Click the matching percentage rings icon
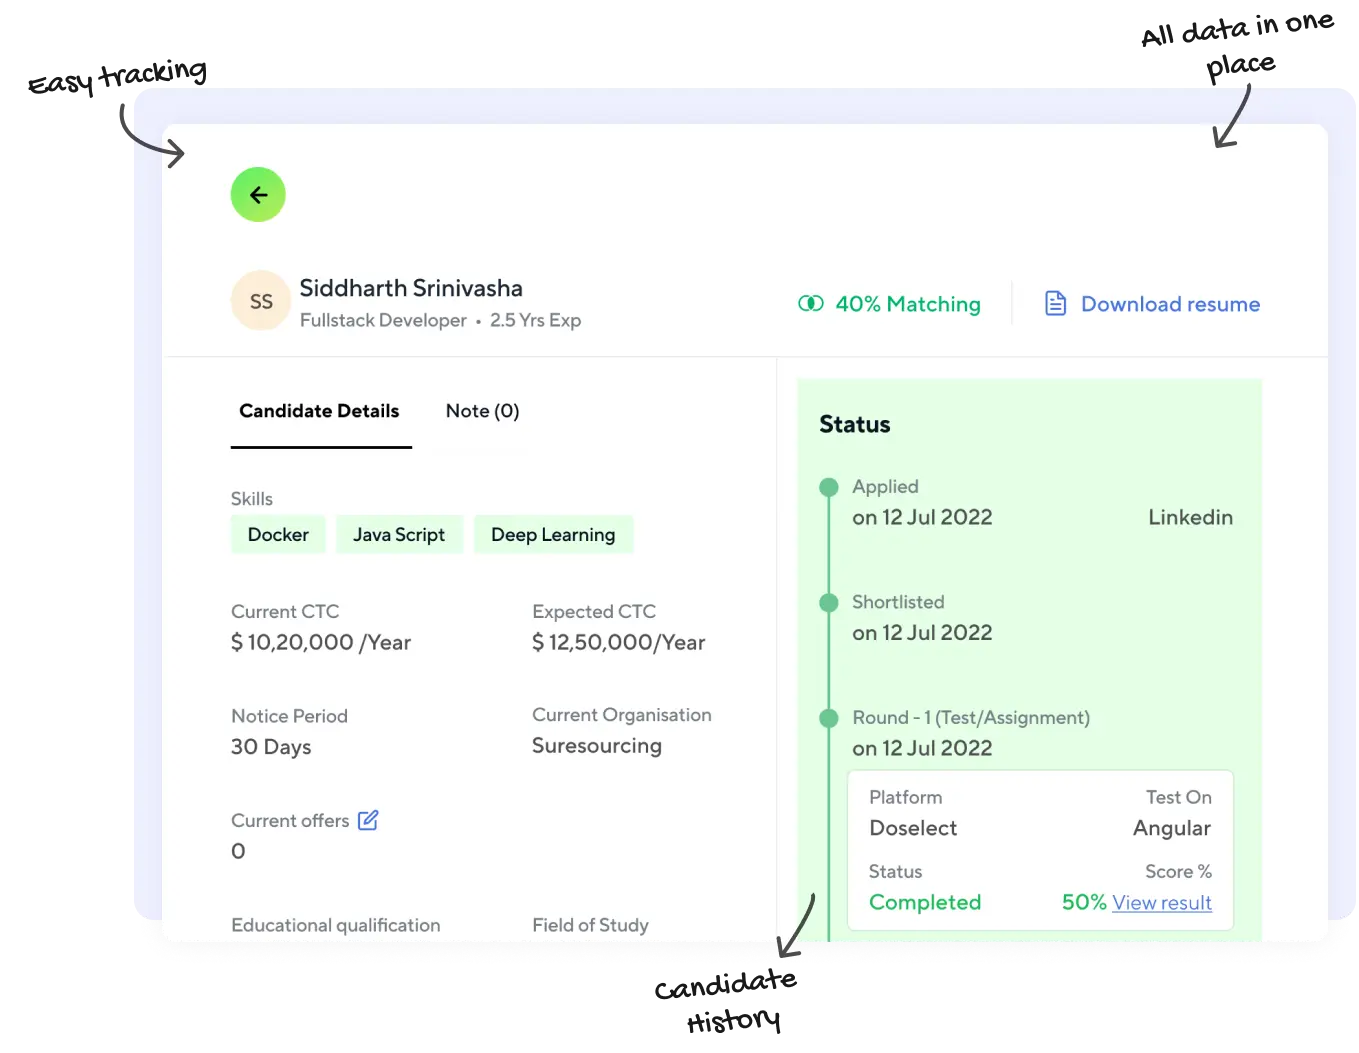 811,304
